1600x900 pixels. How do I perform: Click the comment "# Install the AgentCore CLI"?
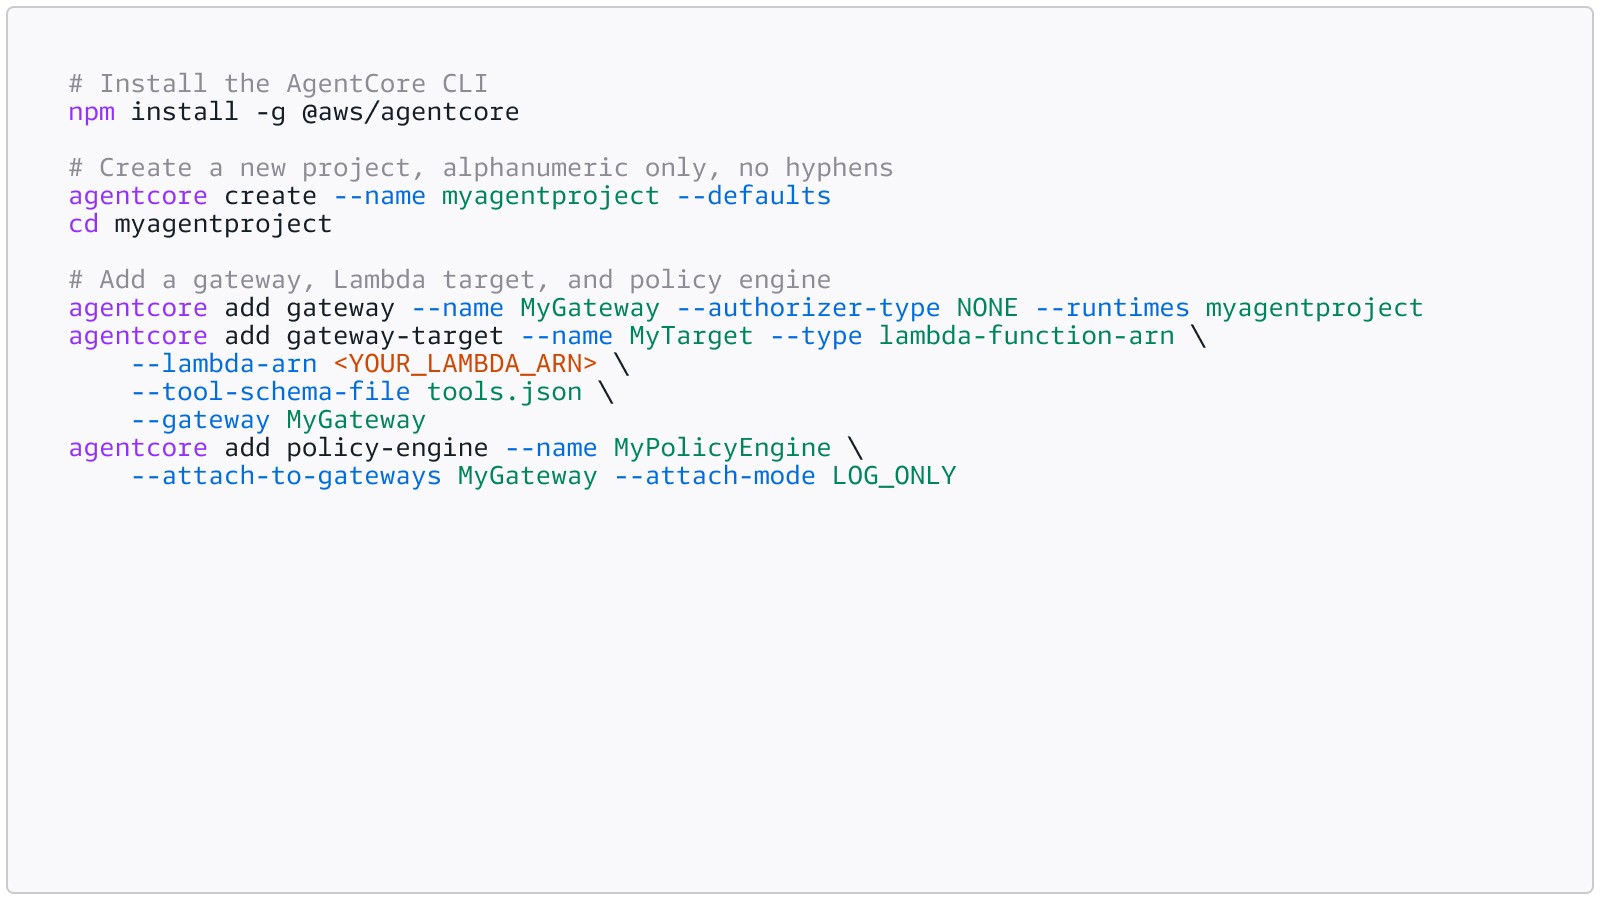pos(278,84)
